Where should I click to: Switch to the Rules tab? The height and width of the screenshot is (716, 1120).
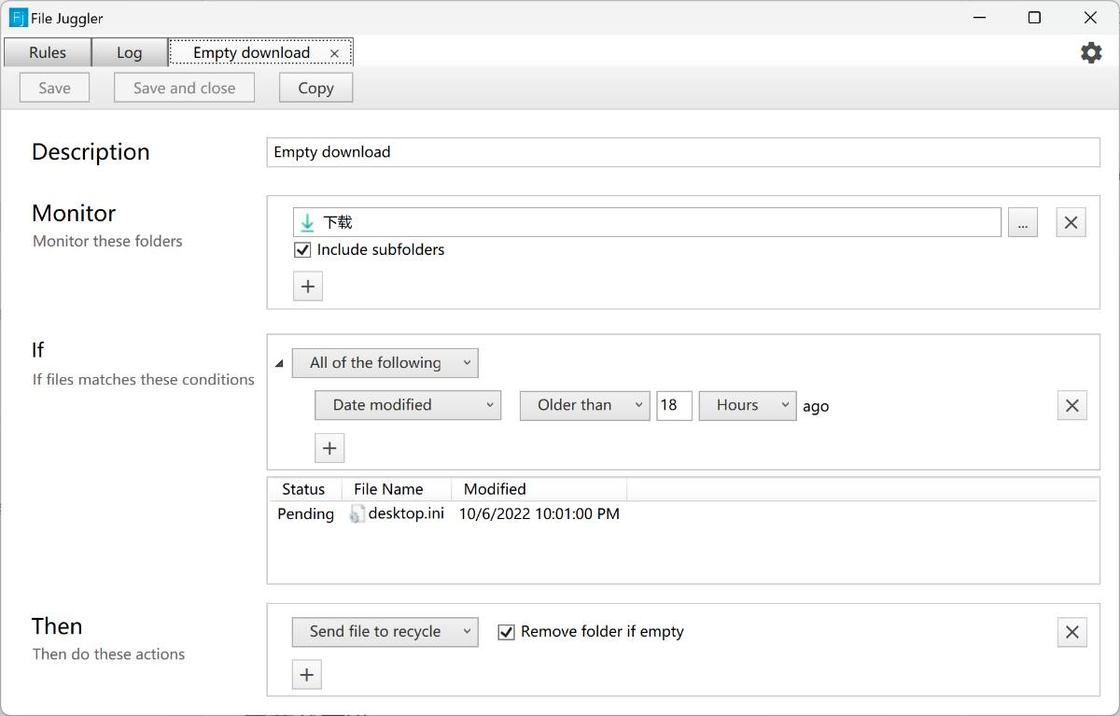click(47, 52)
